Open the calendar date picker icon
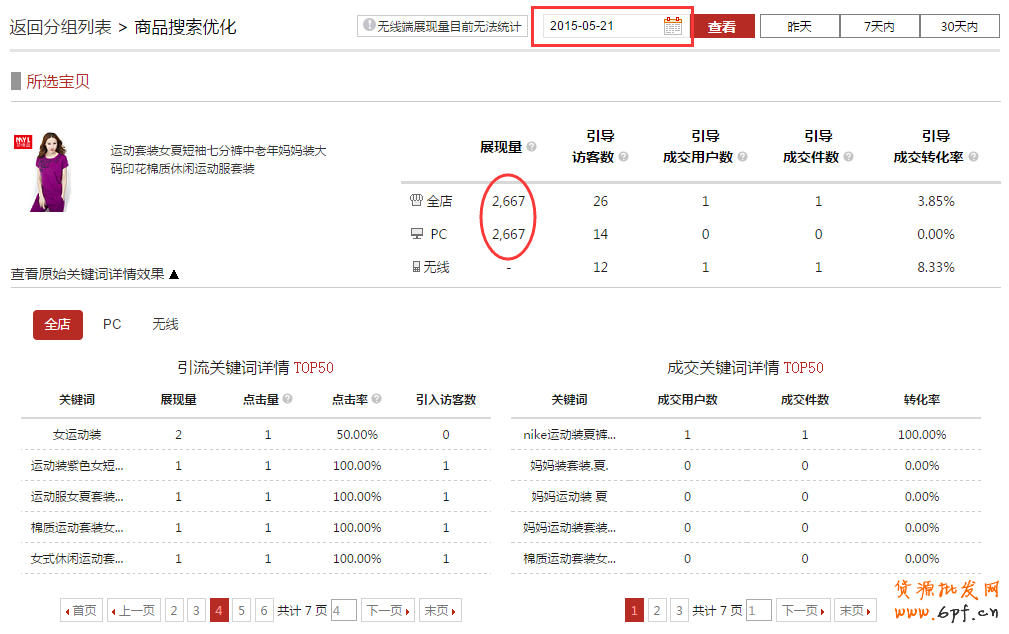Viewport: 1009px width, 634px height. (673, 26)
